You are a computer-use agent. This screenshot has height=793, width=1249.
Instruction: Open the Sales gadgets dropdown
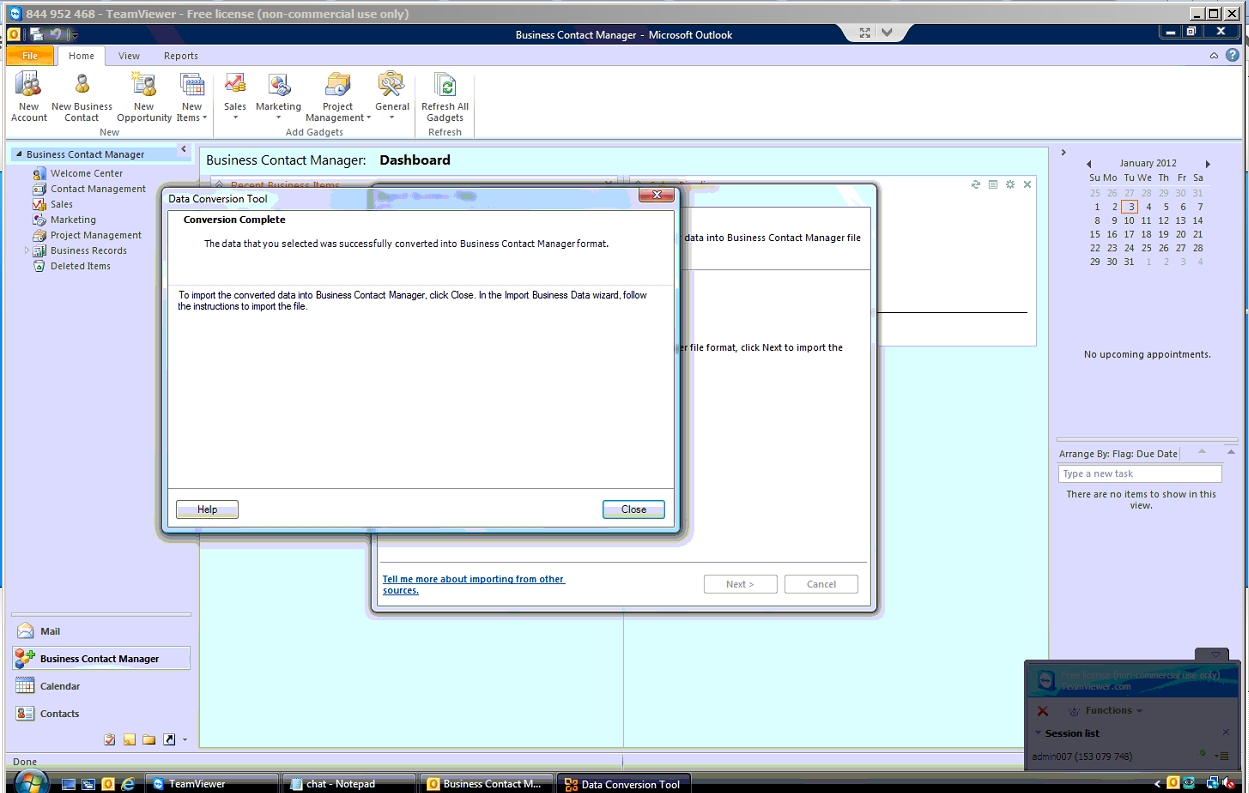tap(235, 97)
